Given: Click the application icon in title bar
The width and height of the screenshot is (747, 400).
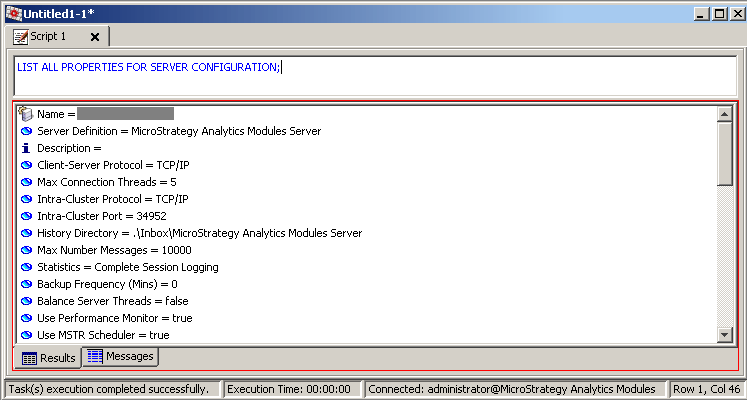Looking at the screenshot, I should [11, 11].
